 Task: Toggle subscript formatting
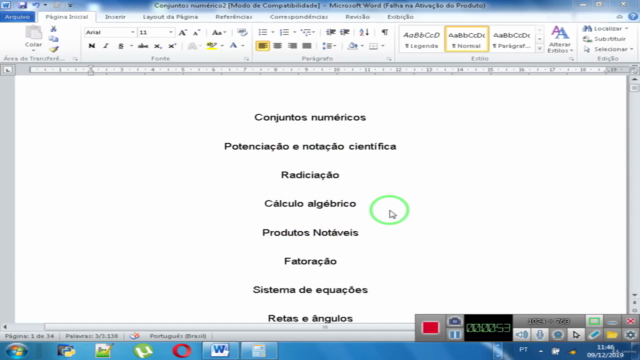(158, 46)
